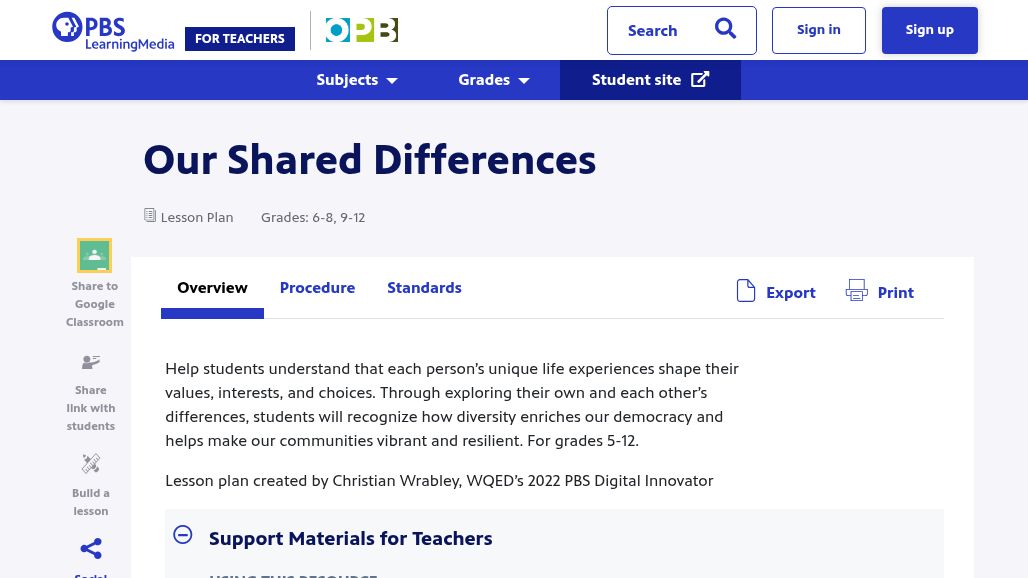Screen dimensions: 1028x578
Task: Select the Overview tab
Action: 212,288
